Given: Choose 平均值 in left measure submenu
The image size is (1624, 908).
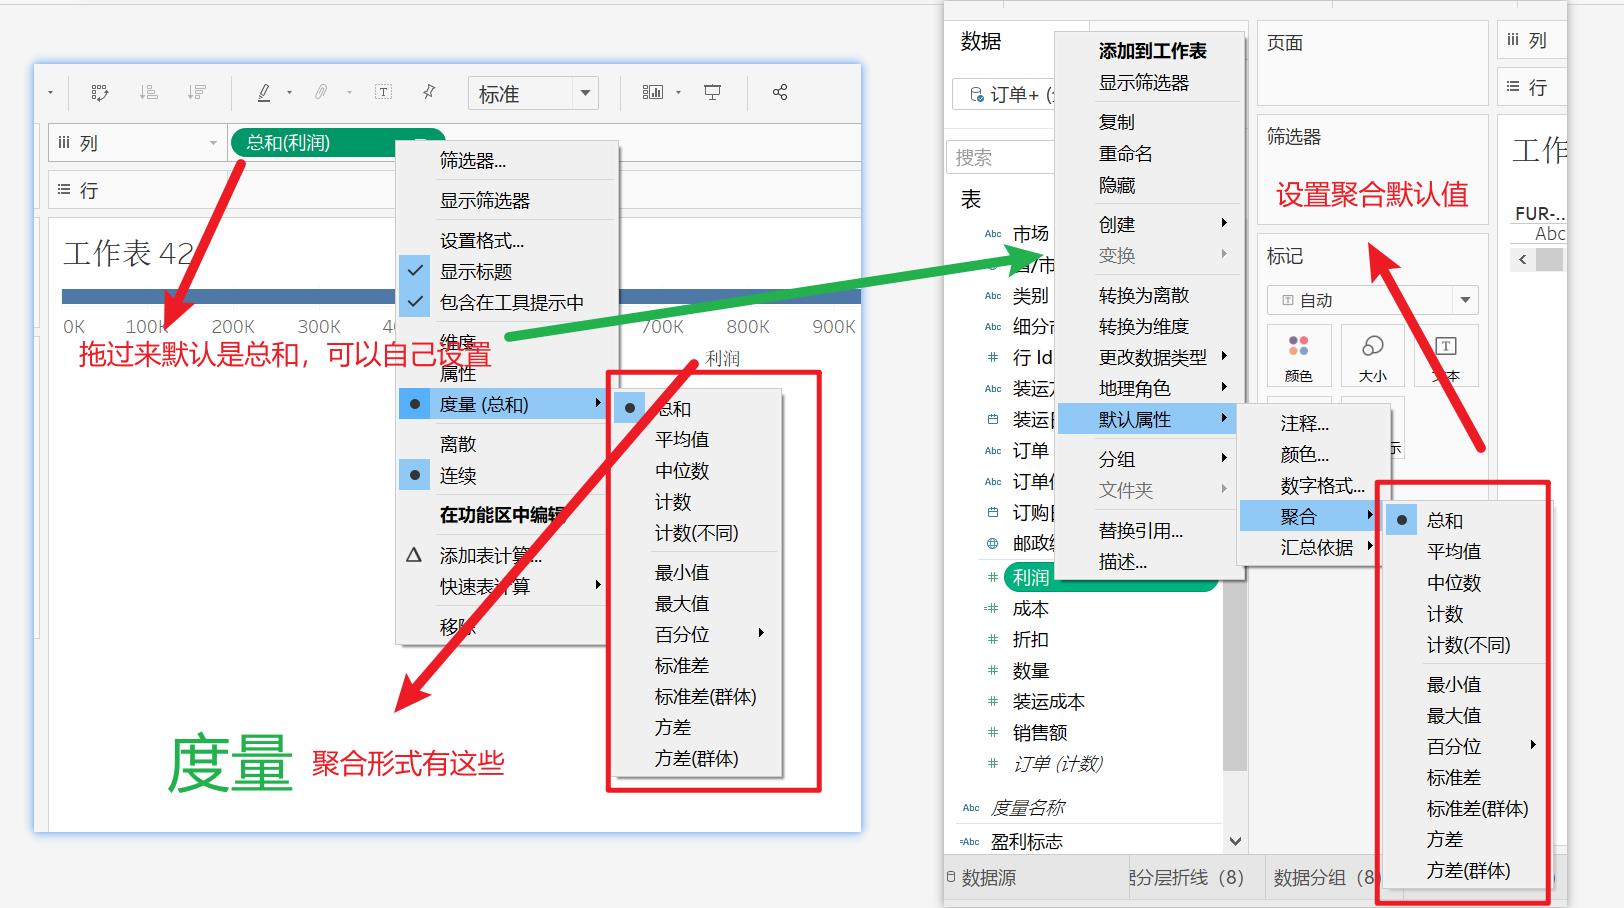Looking at the screenshot, I should coord(697,439).
